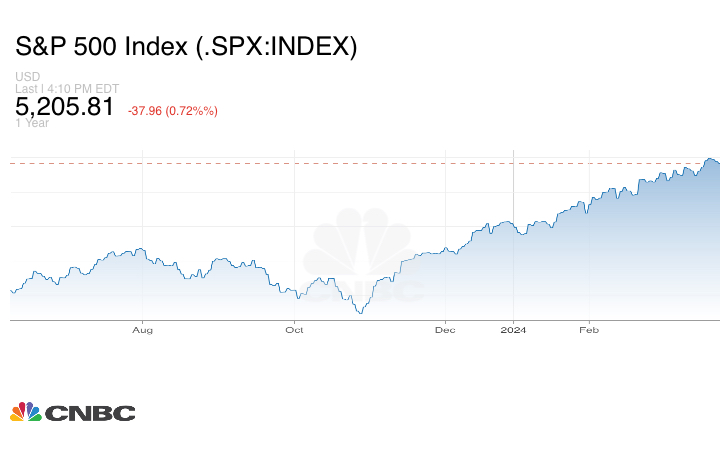The height and width of the screenshot is (450, 720).
Task: Click the Dec label on the time axis
Action: [x=445, y=329]
